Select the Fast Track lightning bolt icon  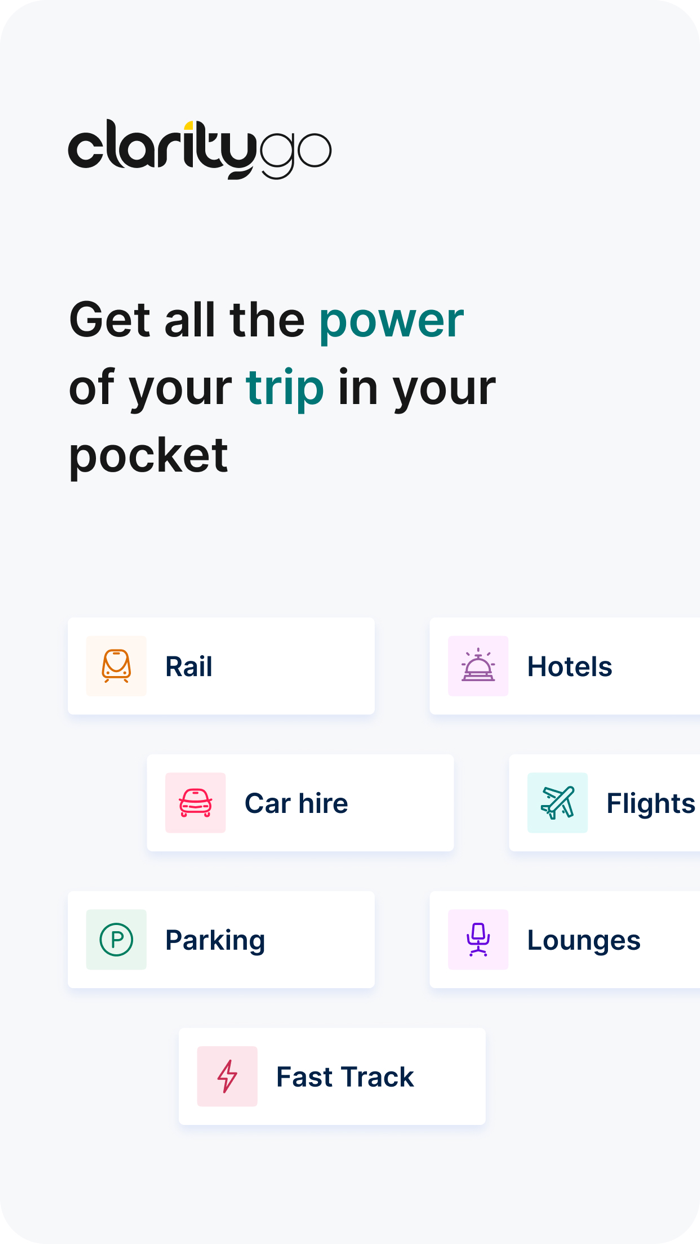(227, 1076)
